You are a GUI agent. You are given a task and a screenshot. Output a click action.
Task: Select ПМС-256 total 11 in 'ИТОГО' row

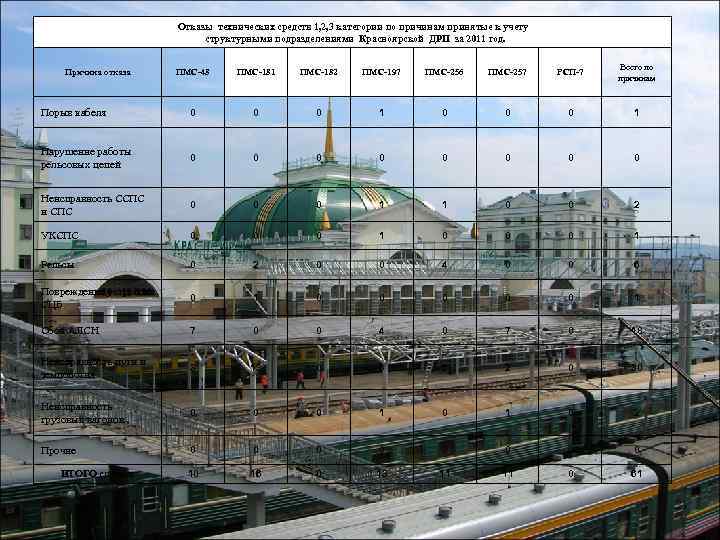[x=444, y=473]
